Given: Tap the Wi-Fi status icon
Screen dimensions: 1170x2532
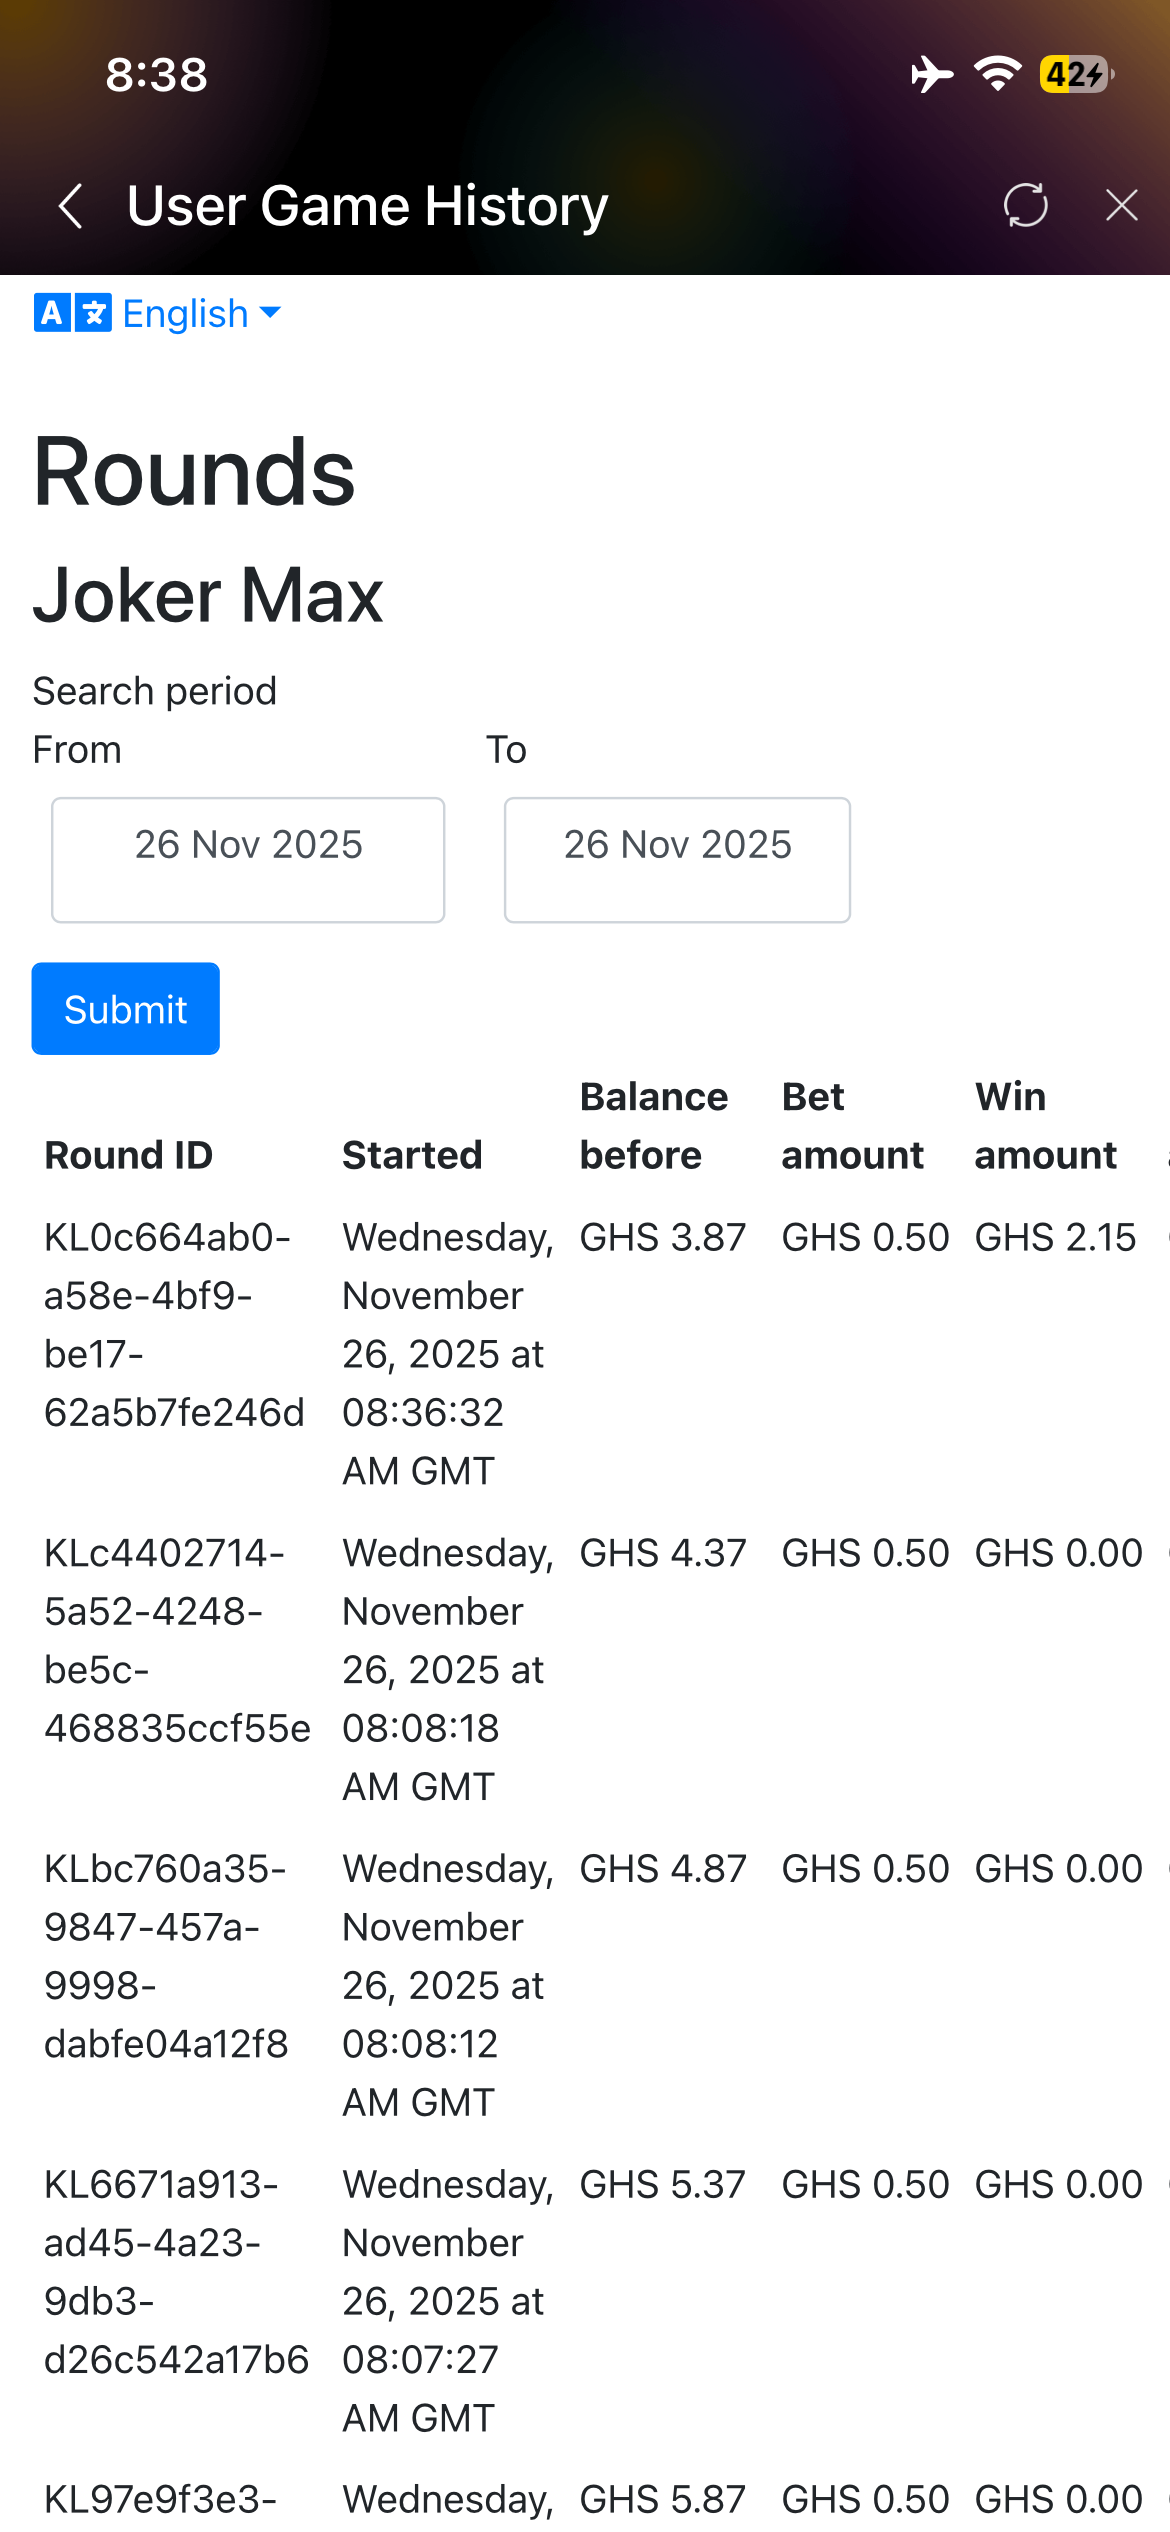Looking at the screenshot, I should (997, 75).
